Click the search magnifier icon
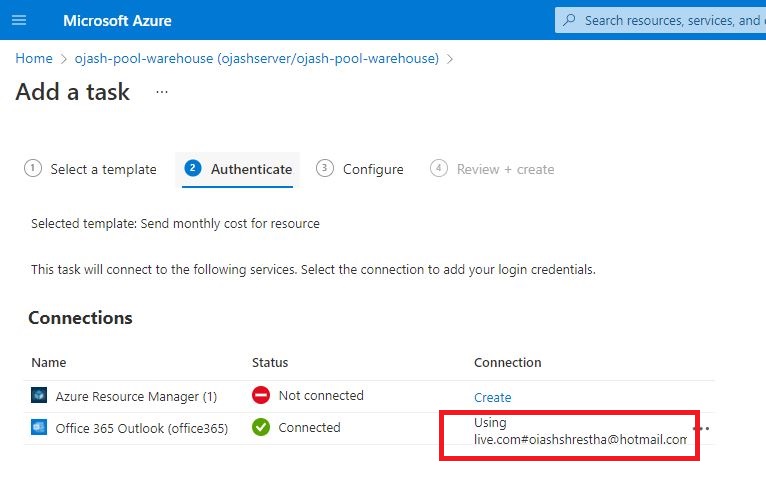 click(x=570, y=20)
